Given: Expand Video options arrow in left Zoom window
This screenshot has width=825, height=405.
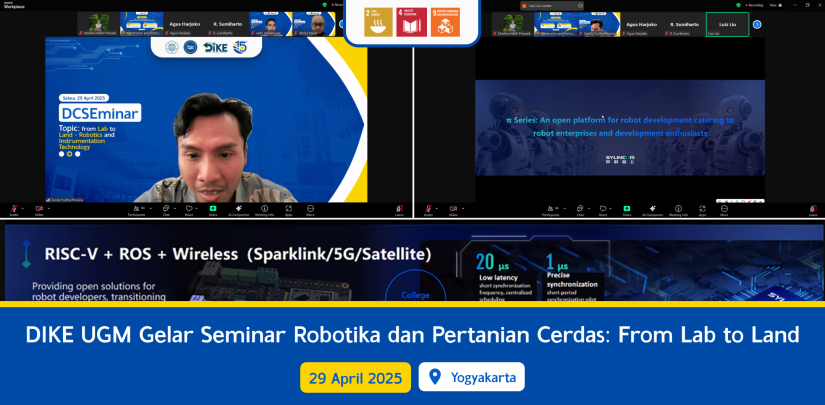Looking at the screenshot, I should (x=49, y=208).
